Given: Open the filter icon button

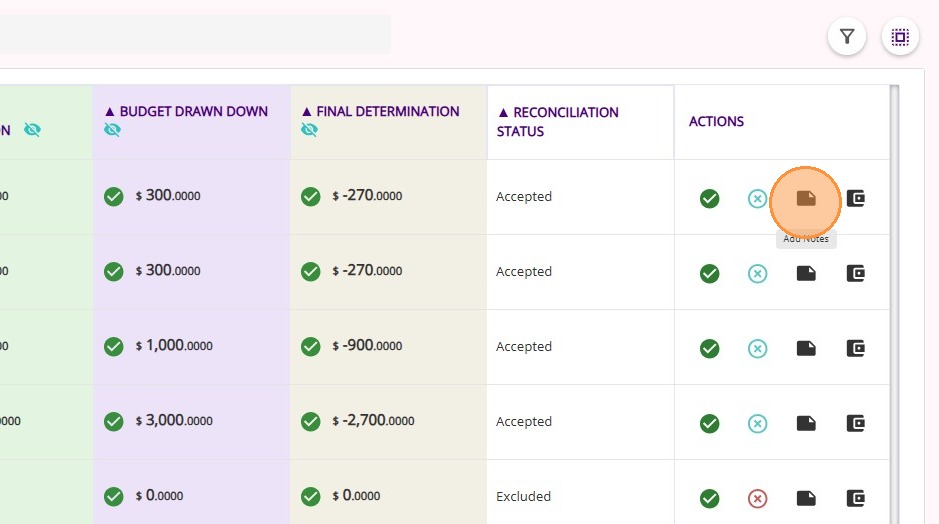Looking at the screenshot, I should [847, 37].
